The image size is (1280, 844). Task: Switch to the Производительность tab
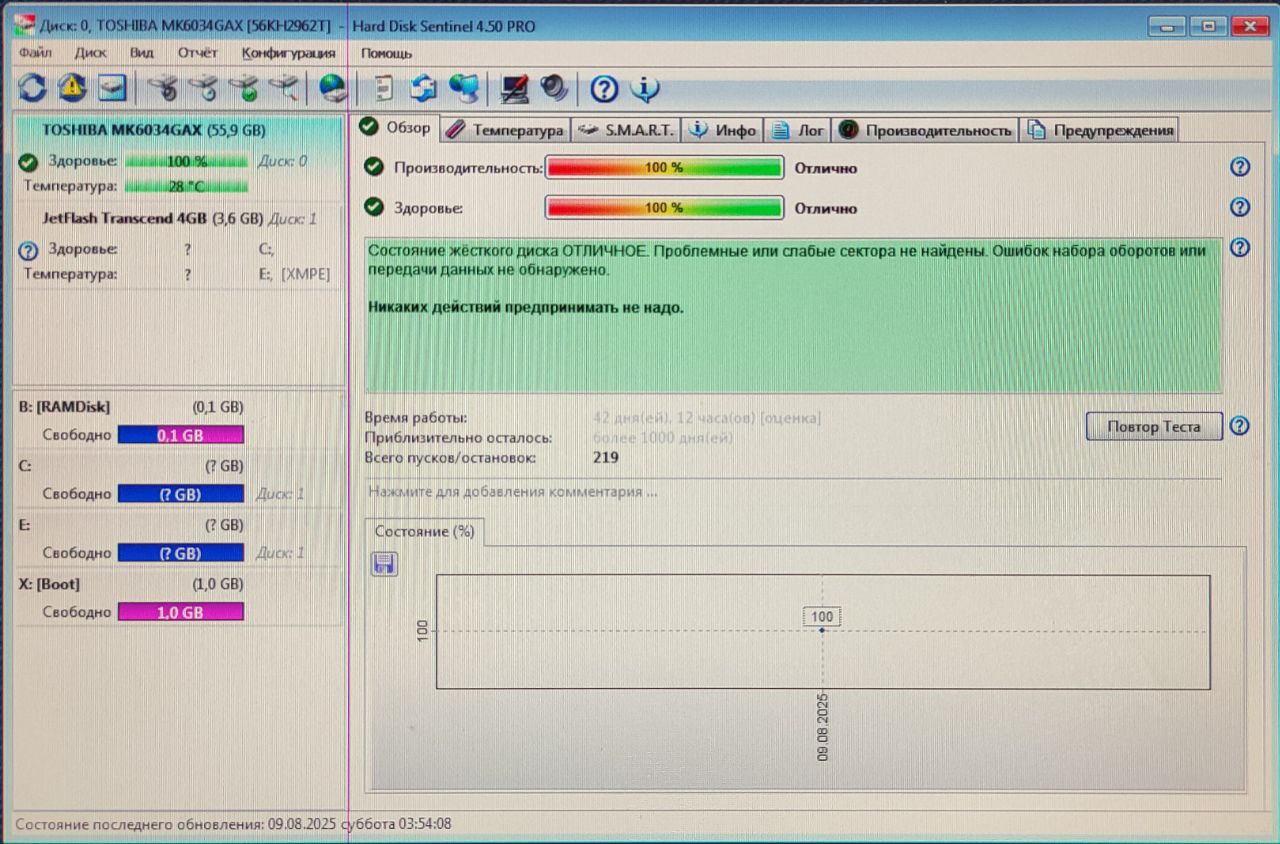[x=925, y=130]
